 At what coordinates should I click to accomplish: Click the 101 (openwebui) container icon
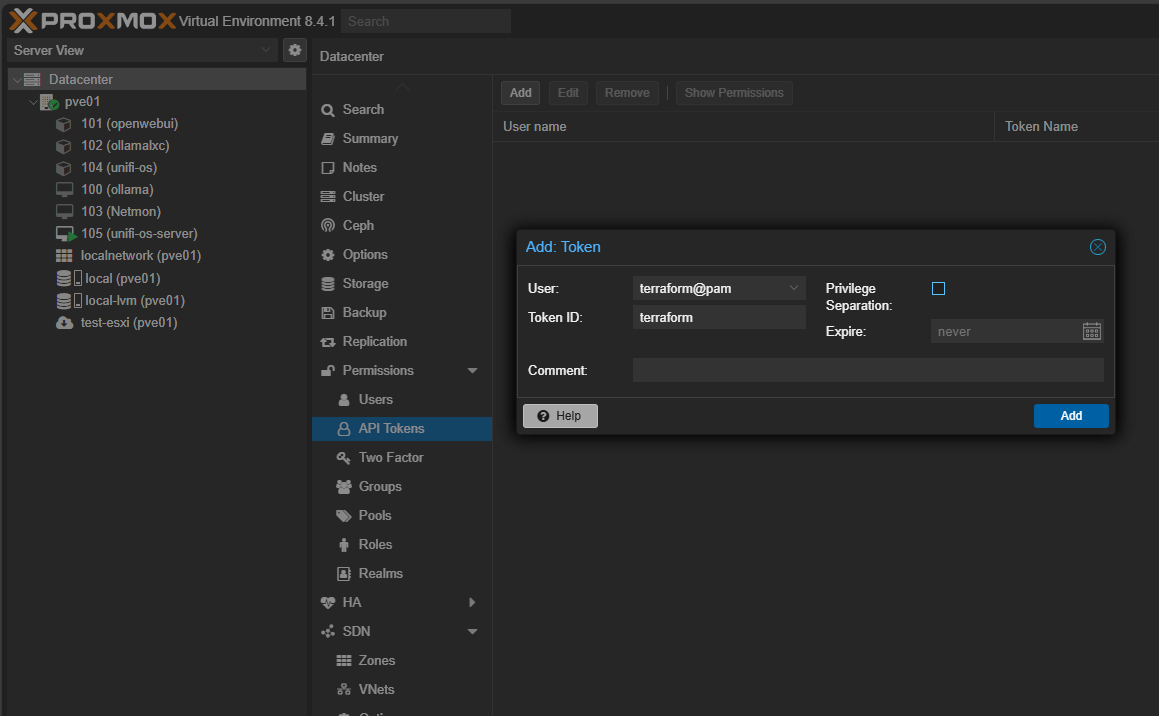point(64,124)
